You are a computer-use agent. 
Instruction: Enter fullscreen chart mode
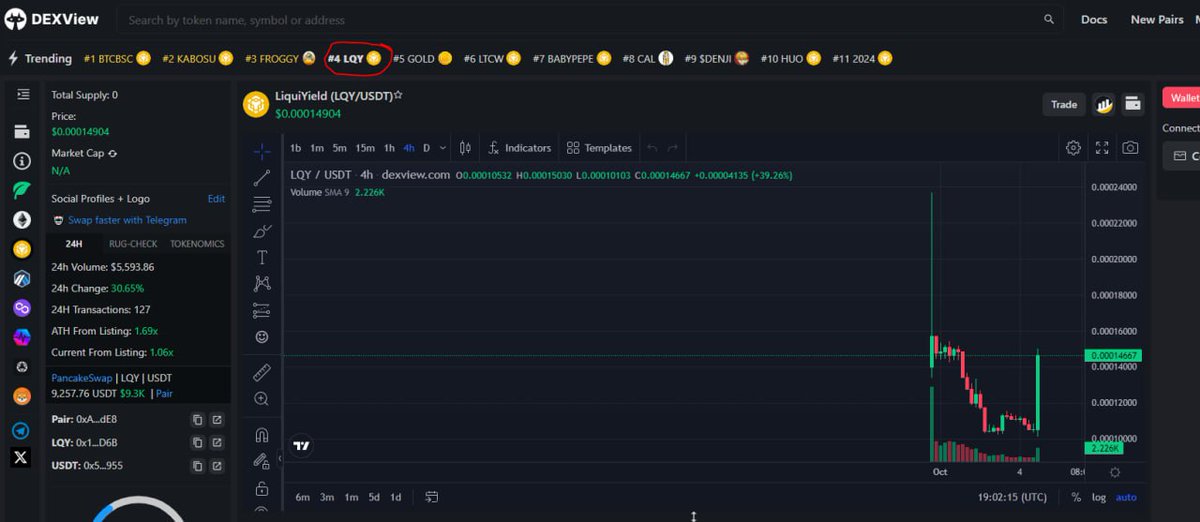(x=1102, y=147)
